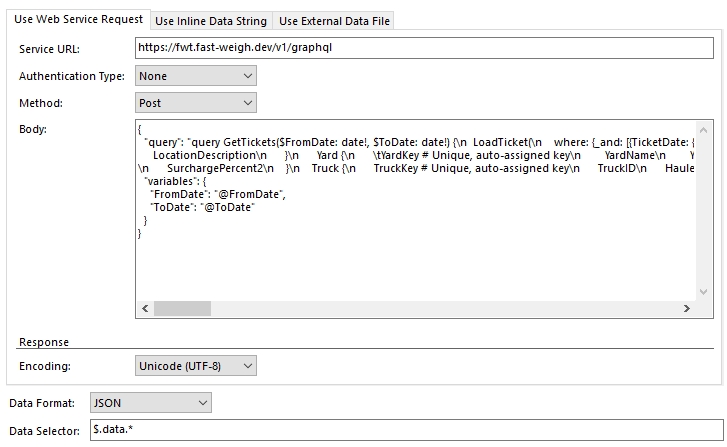The image size is (727, 447).
Task: Open the Data Format JSON dropdown
Action: point(150,403)
